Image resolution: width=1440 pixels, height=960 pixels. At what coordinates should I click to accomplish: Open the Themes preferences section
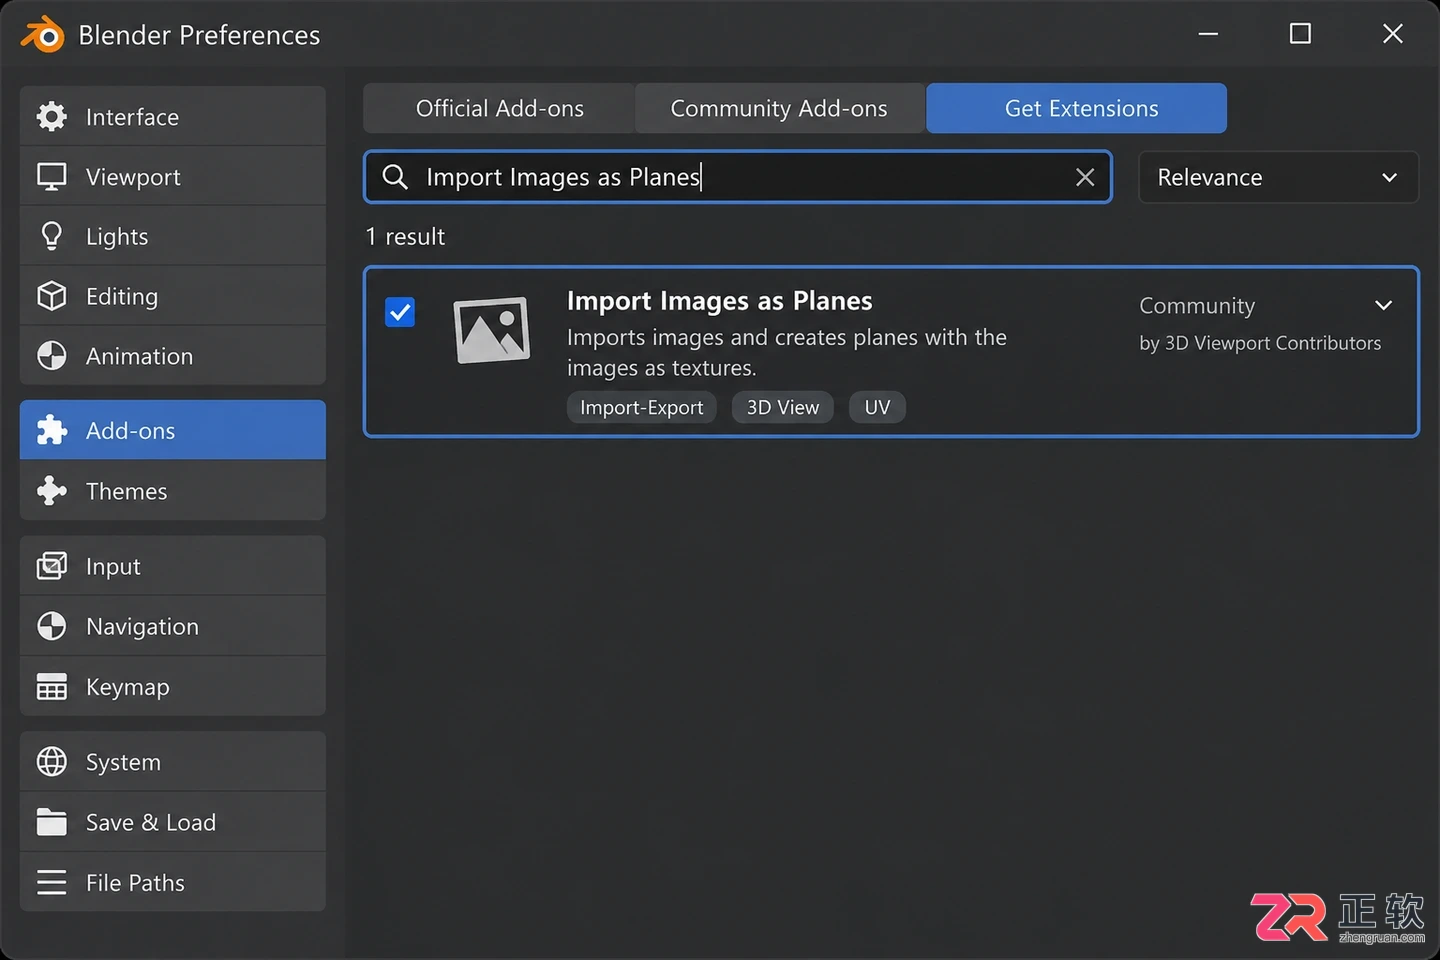click(x=173, y=491)
